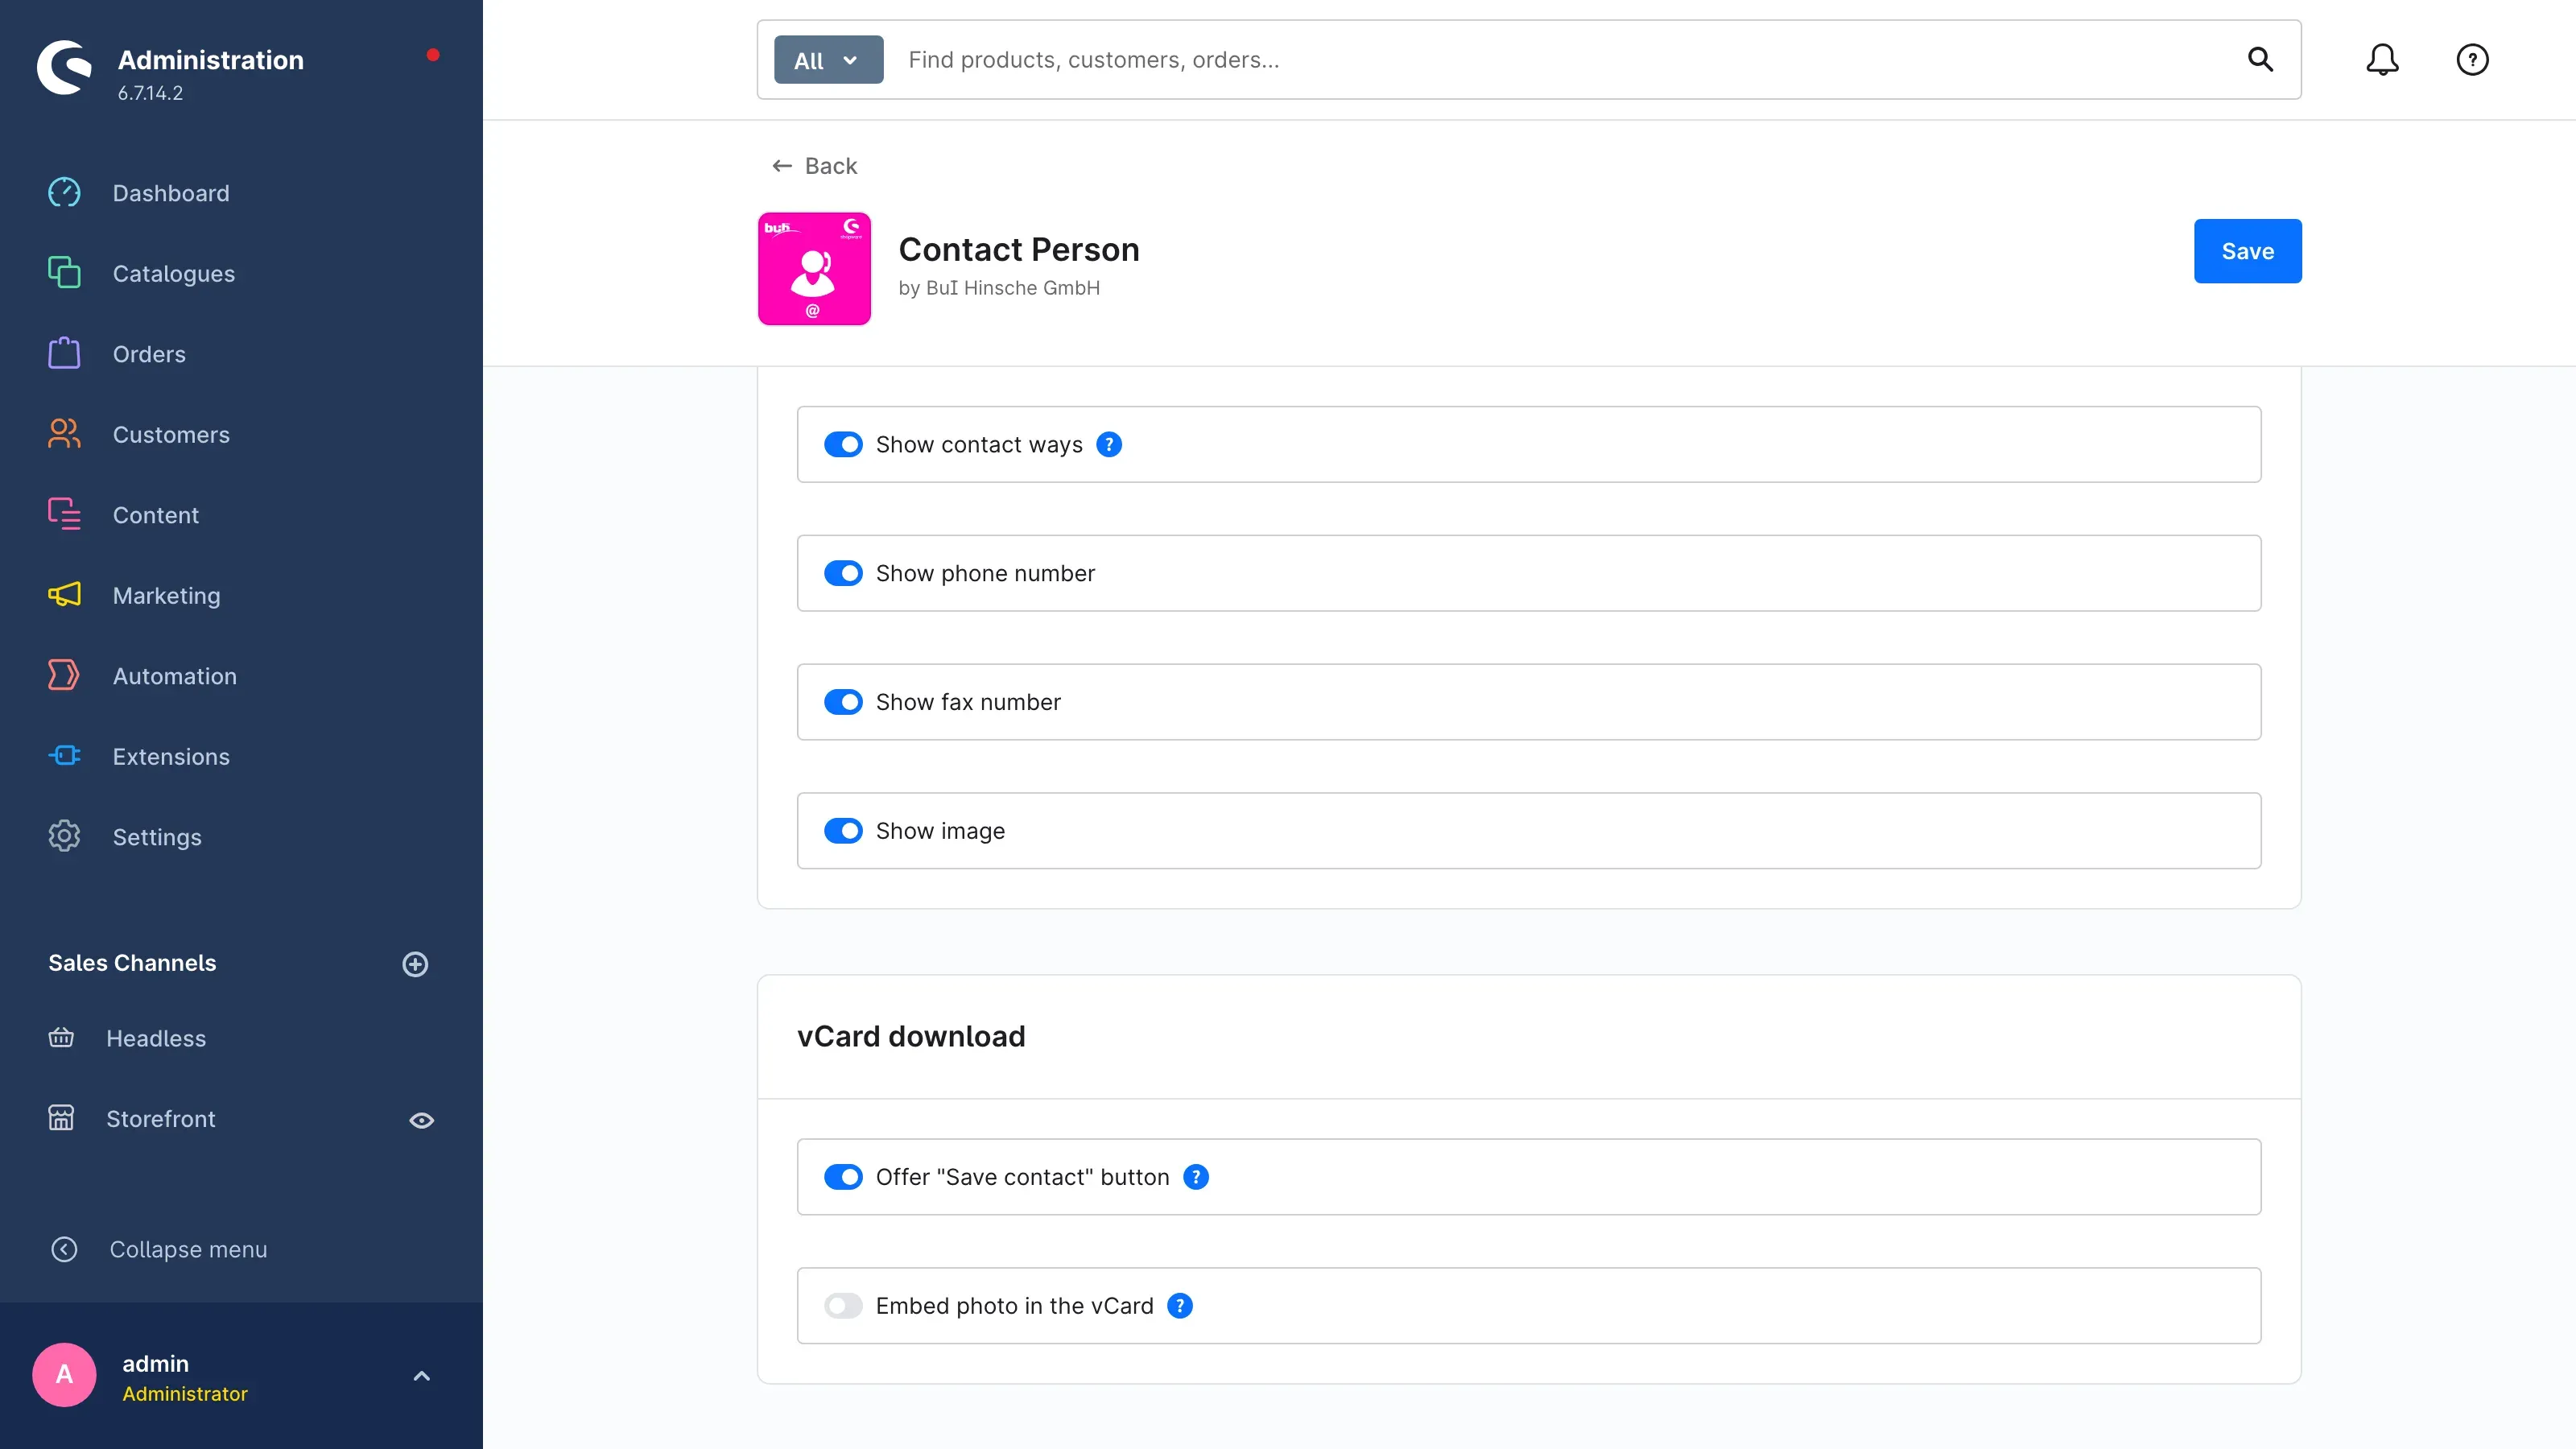This screenshot has width=2576, height=1449.
Task: Click the Orders bag icon
Action: [x=64, y=353]
